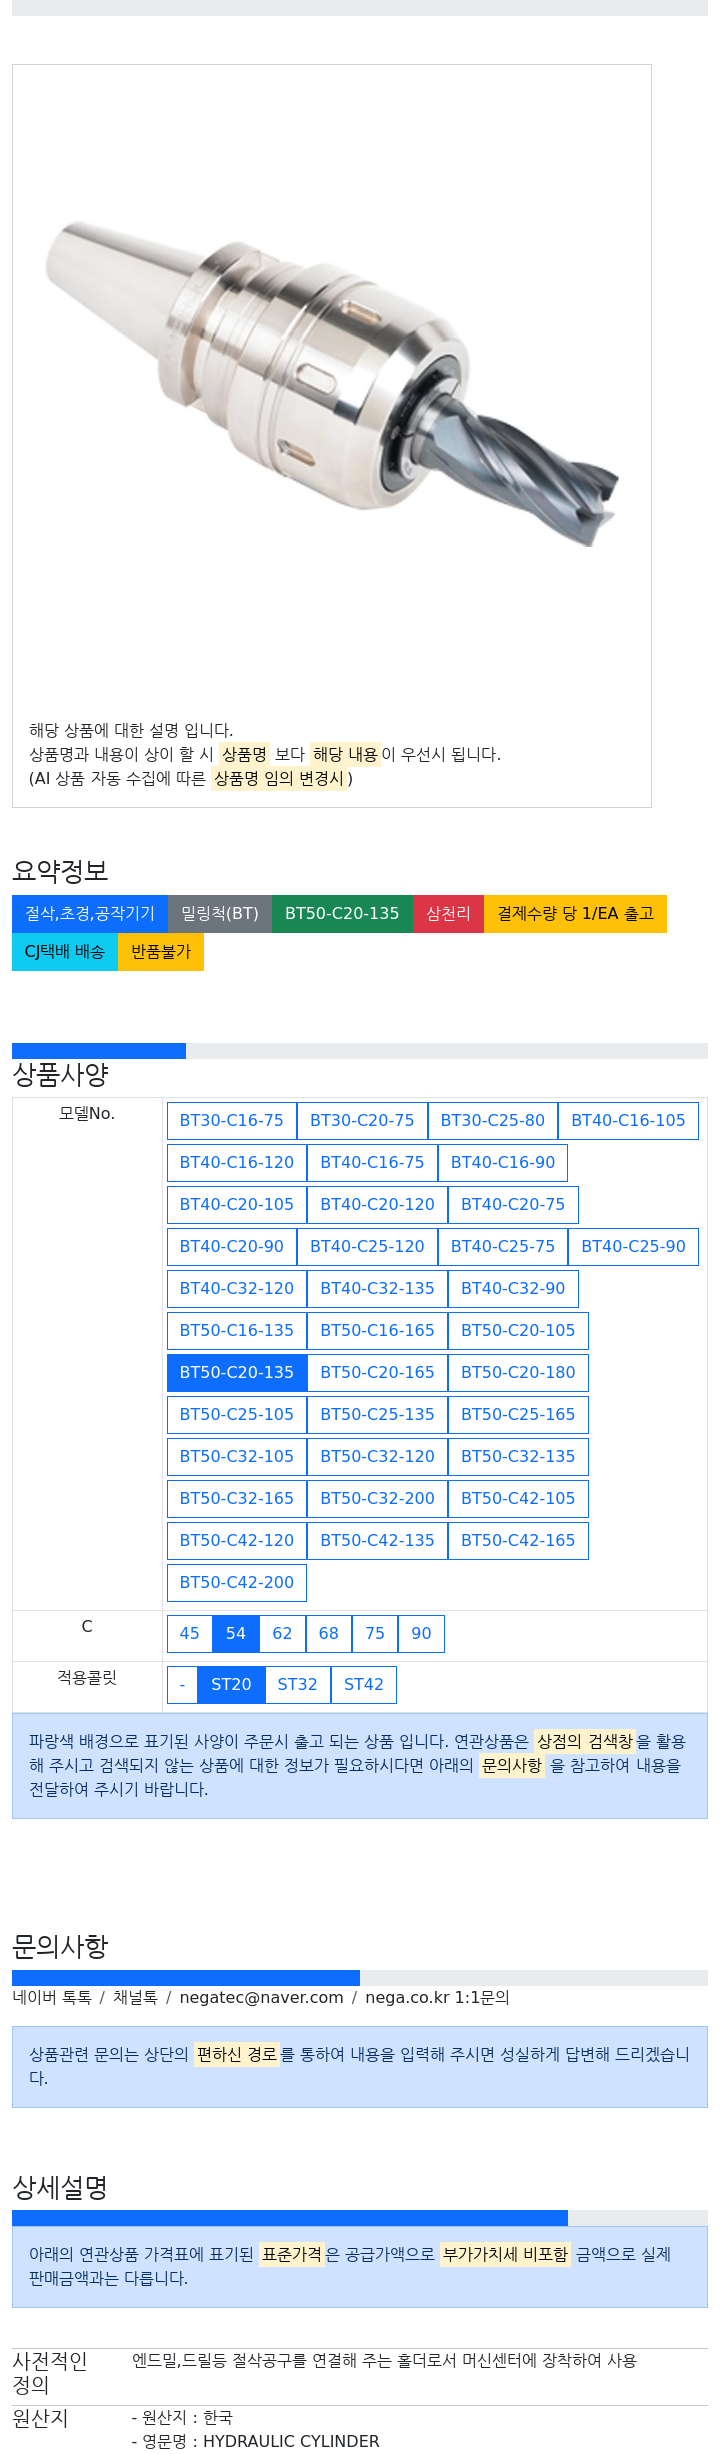
Task: Select model BT50-C32-200
Action: click(377, 1498)
